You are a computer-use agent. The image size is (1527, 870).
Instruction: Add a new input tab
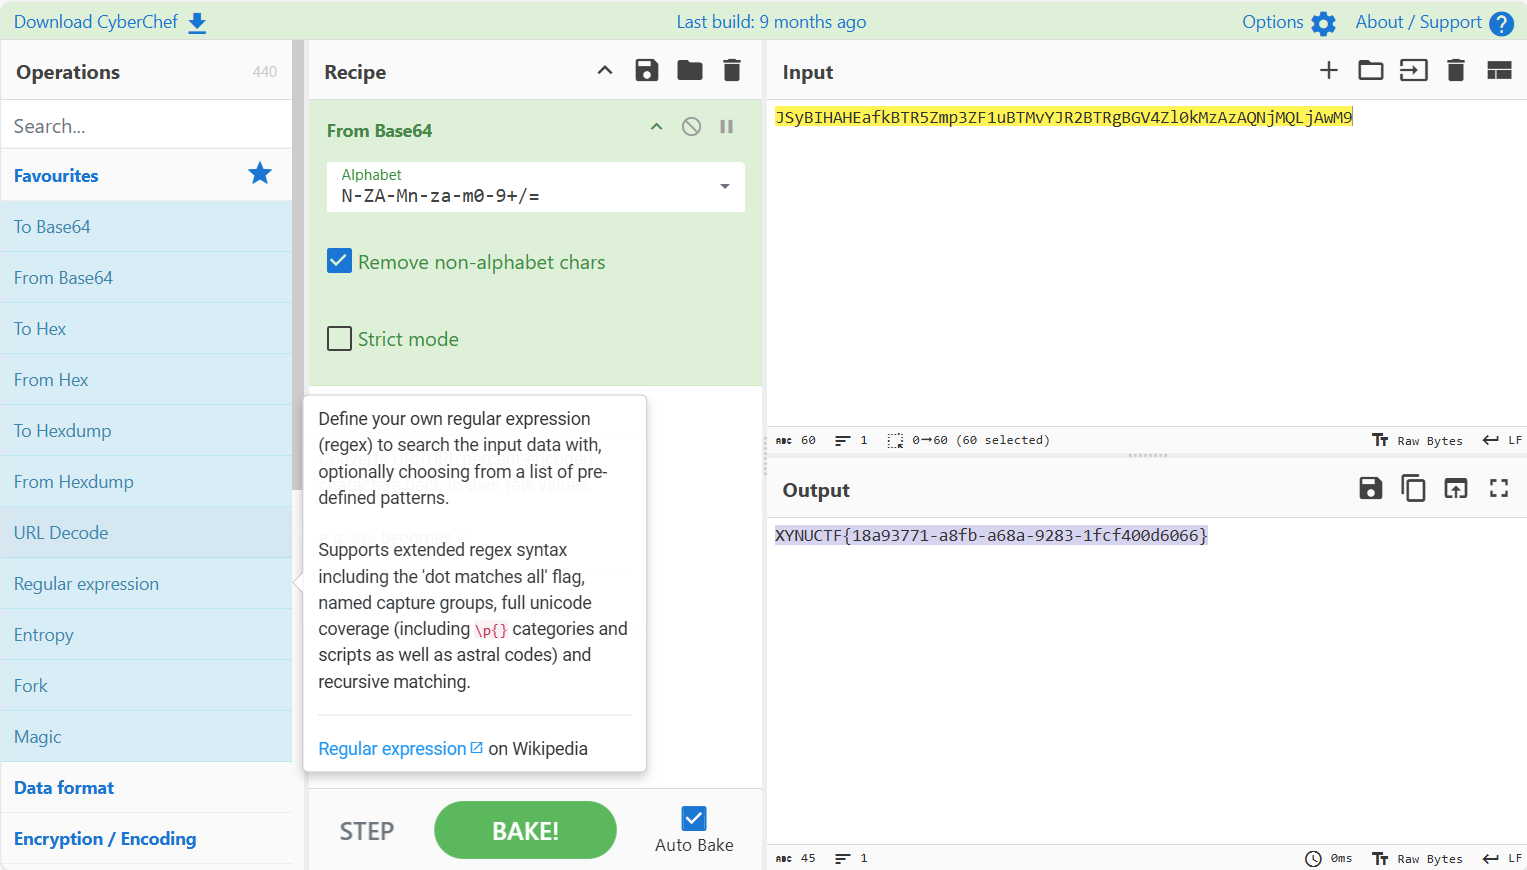tap(1328, 70)
